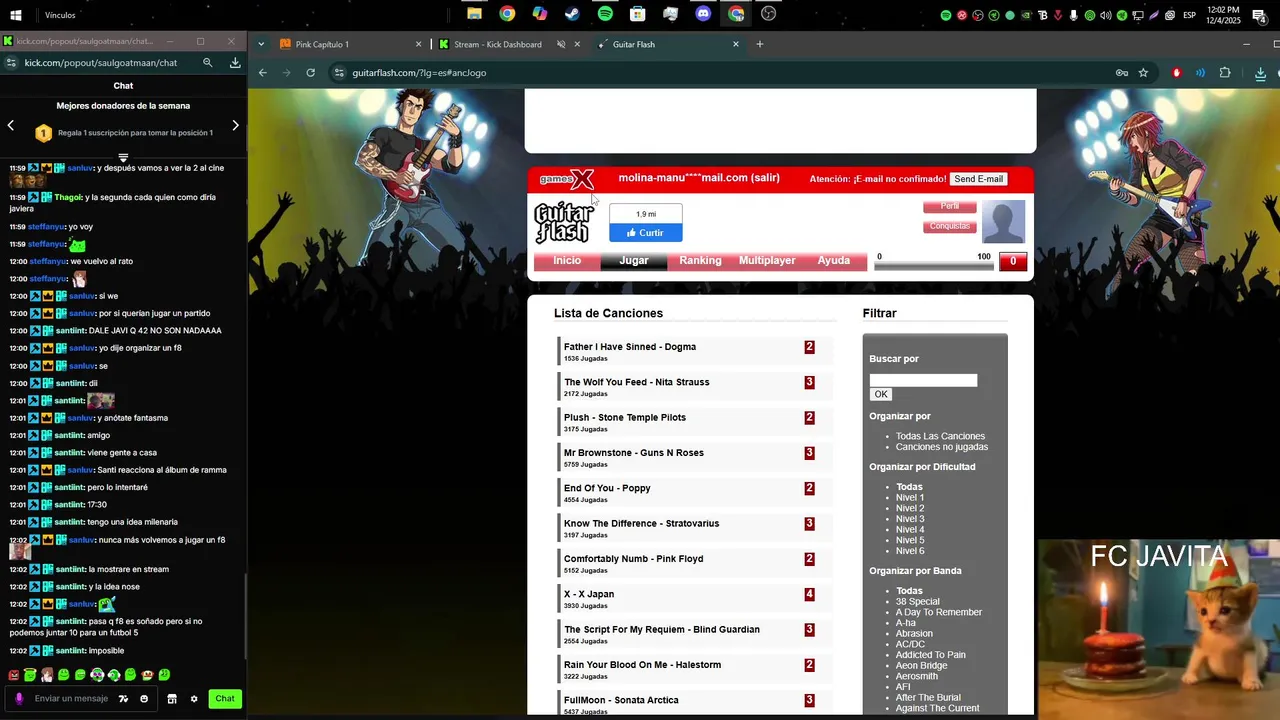Switch to the Jugar tab

click(634, 261)
